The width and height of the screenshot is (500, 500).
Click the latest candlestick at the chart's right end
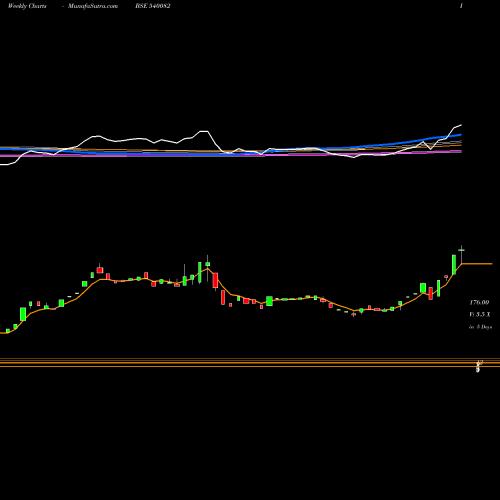(462, 254)
